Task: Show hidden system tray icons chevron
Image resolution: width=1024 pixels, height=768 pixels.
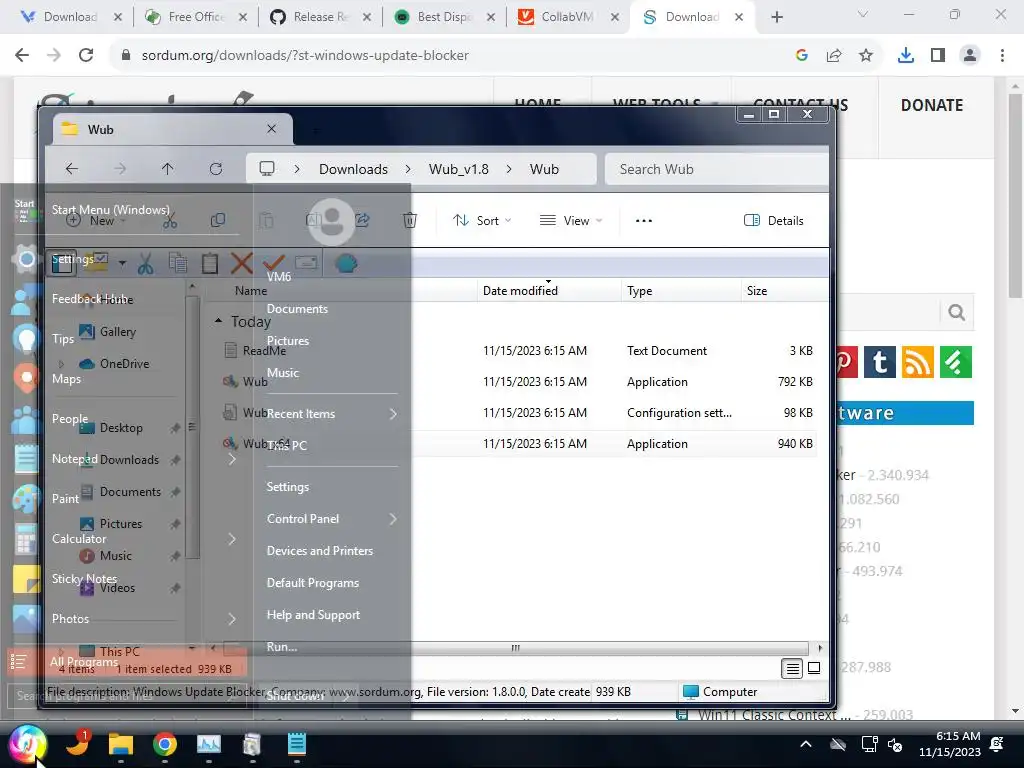Action: click(806, 744)
